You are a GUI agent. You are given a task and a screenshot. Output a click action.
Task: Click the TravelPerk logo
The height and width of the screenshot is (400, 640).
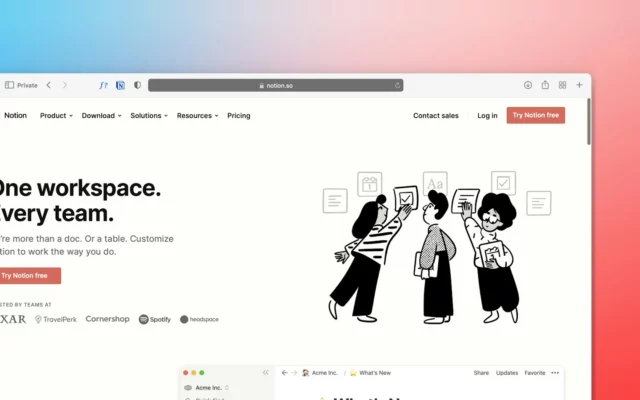56,319
